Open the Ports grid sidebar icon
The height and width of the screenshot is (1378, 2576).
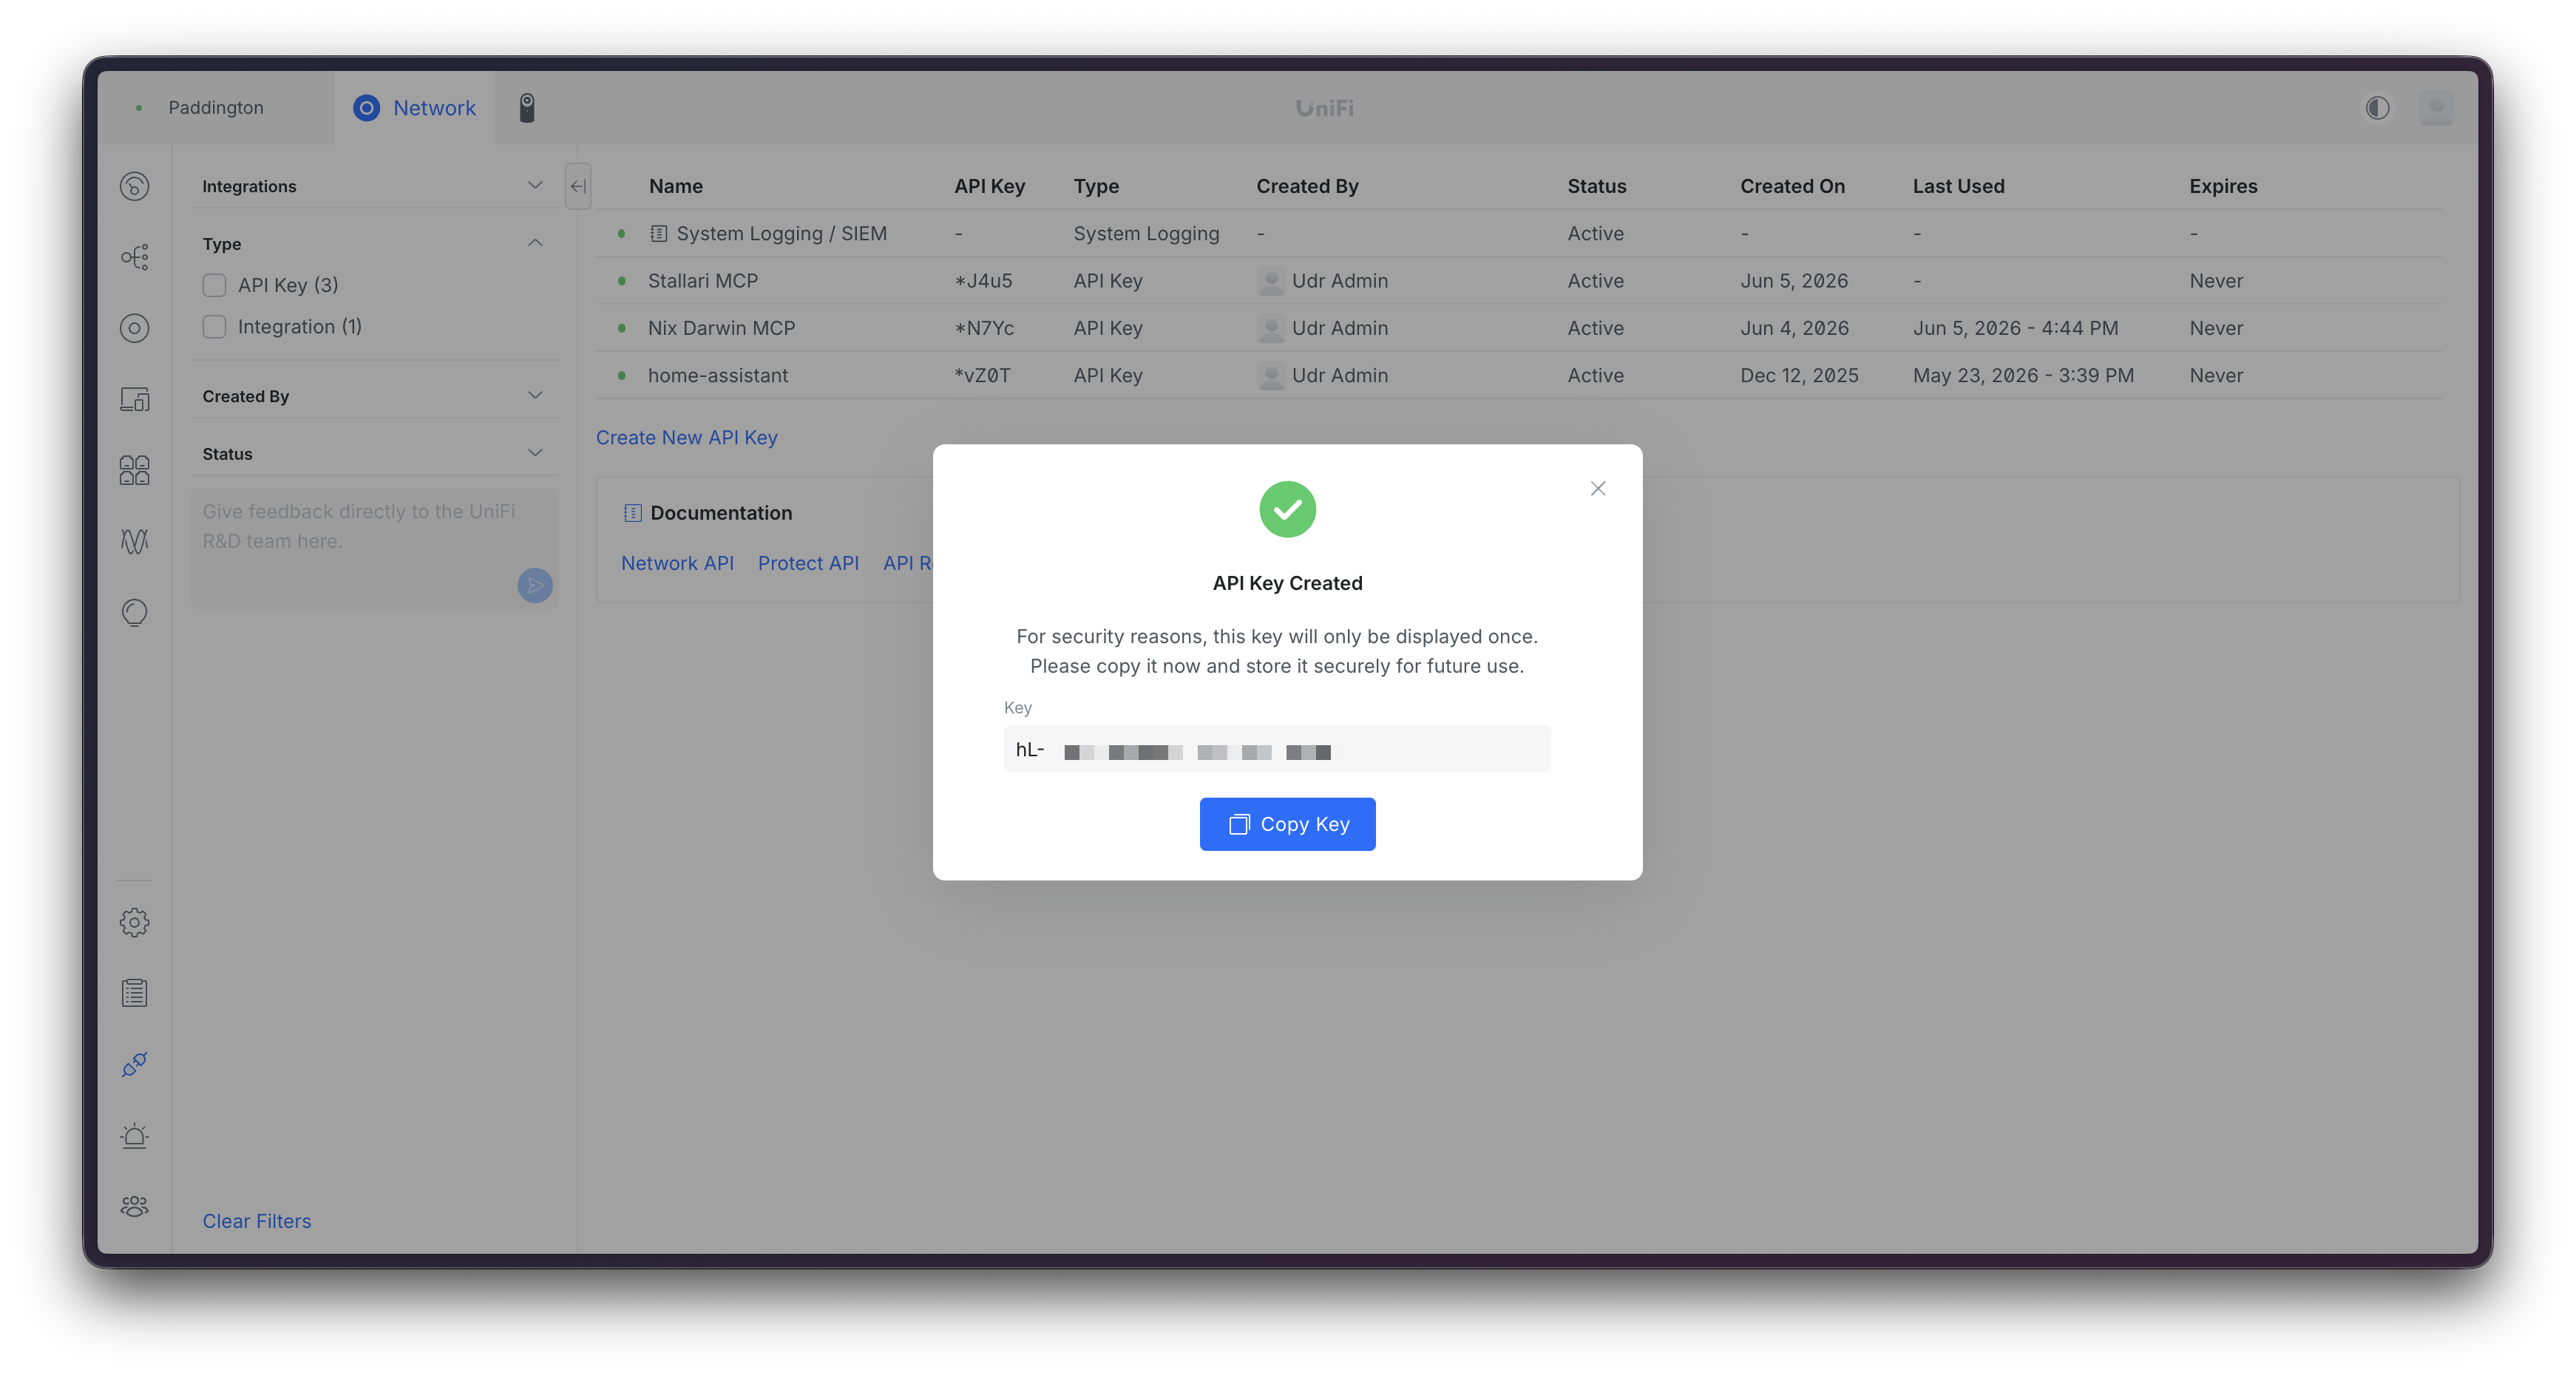pyautogui.click(x=134, y=470)
